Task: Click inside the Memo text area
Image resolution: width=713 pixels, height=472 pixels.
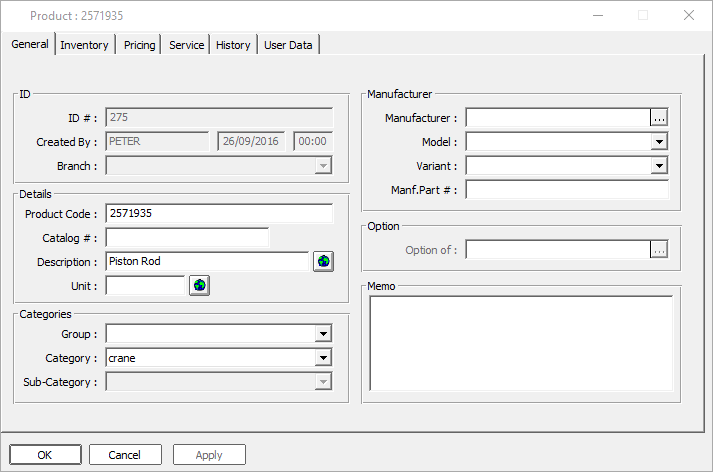Action: 521,343
